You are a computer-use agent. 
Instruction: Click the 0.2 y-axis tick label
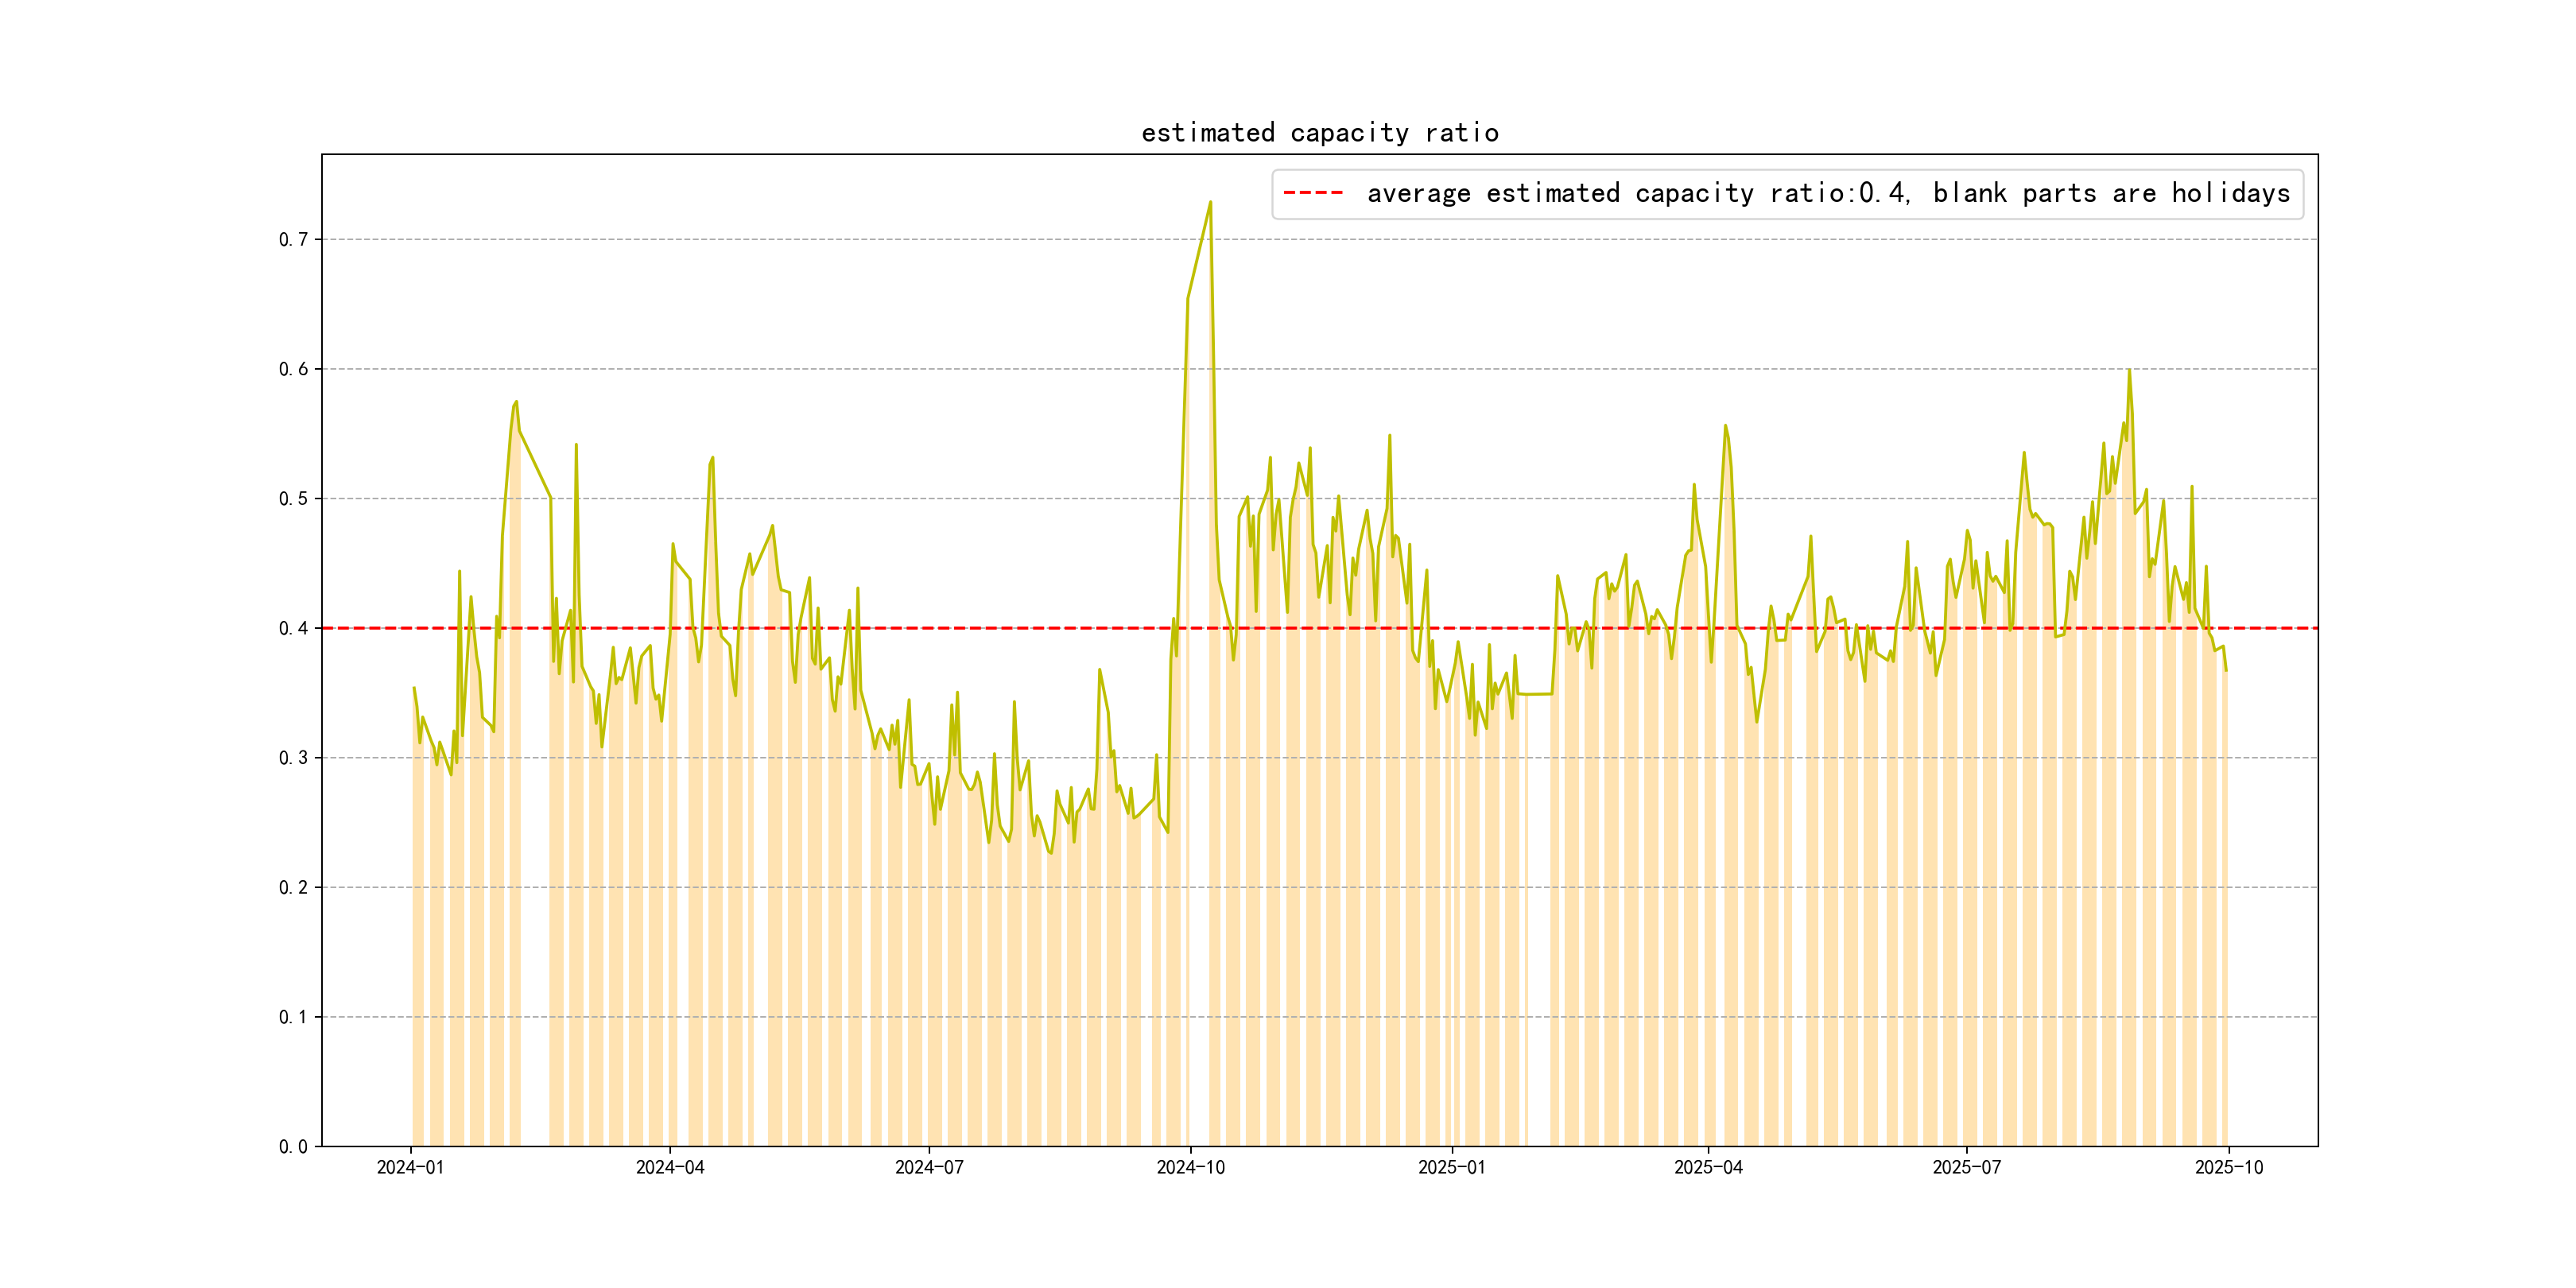point(293,887)
